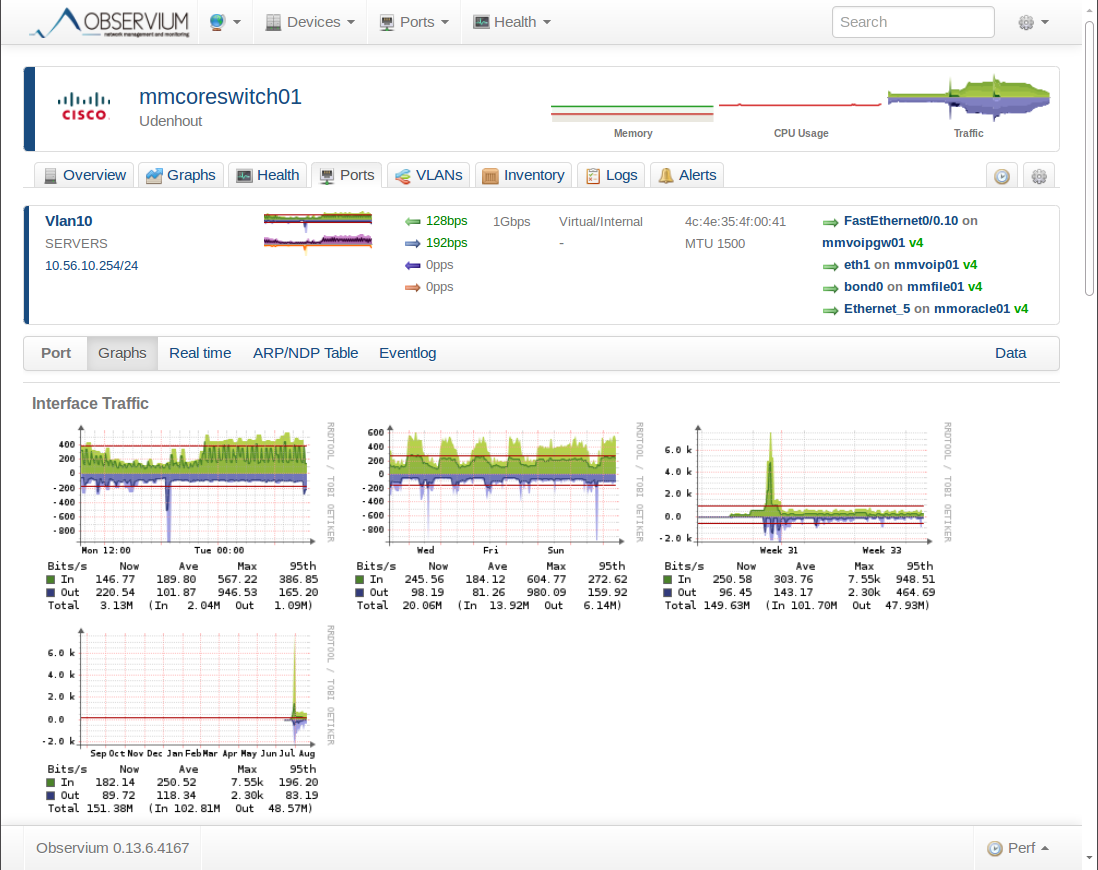The width and height of the screenshot is (1098, 870).
Task: Click the Overview tab server icon
Action: (50, 175)
